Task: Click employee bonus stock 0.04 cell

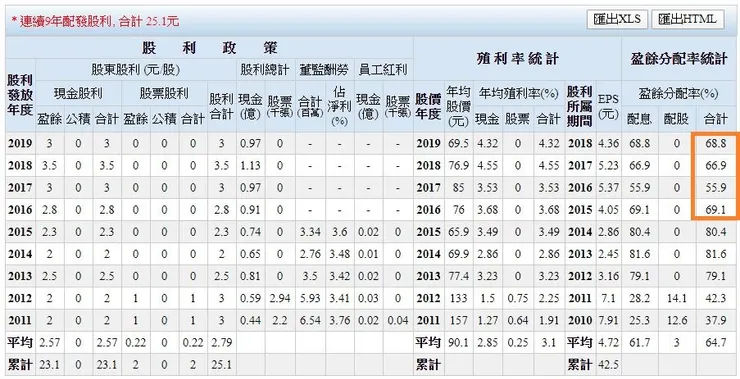Action: click(397, 320)
